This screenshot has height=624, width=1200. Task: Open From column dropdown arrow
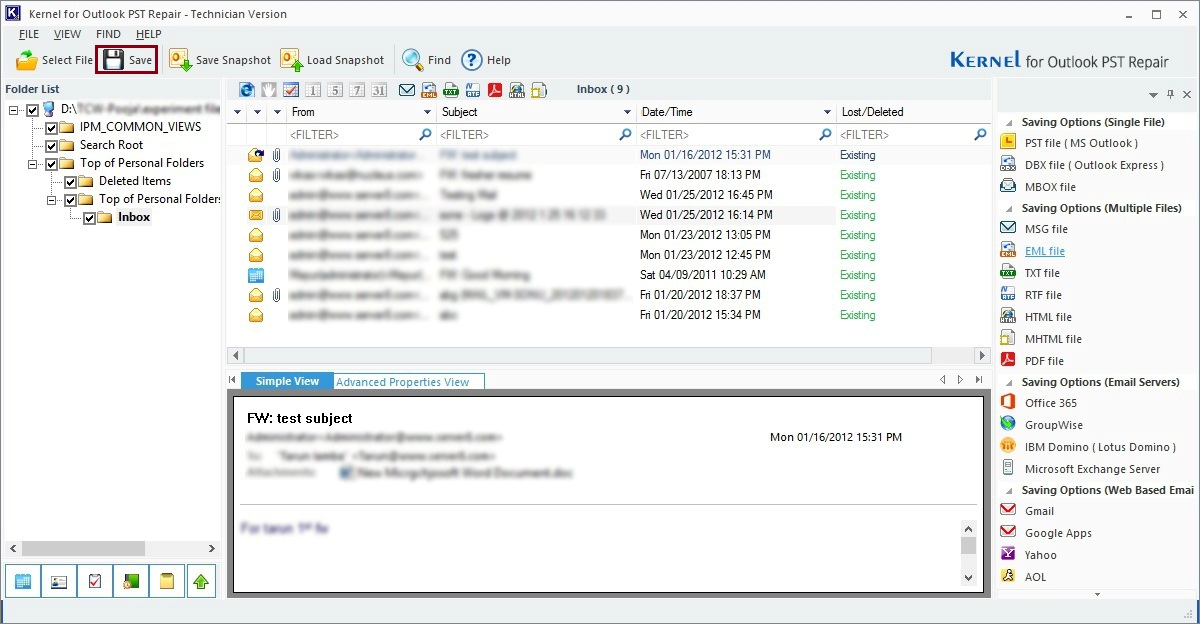pyautogui.click(x=428, y=113)
